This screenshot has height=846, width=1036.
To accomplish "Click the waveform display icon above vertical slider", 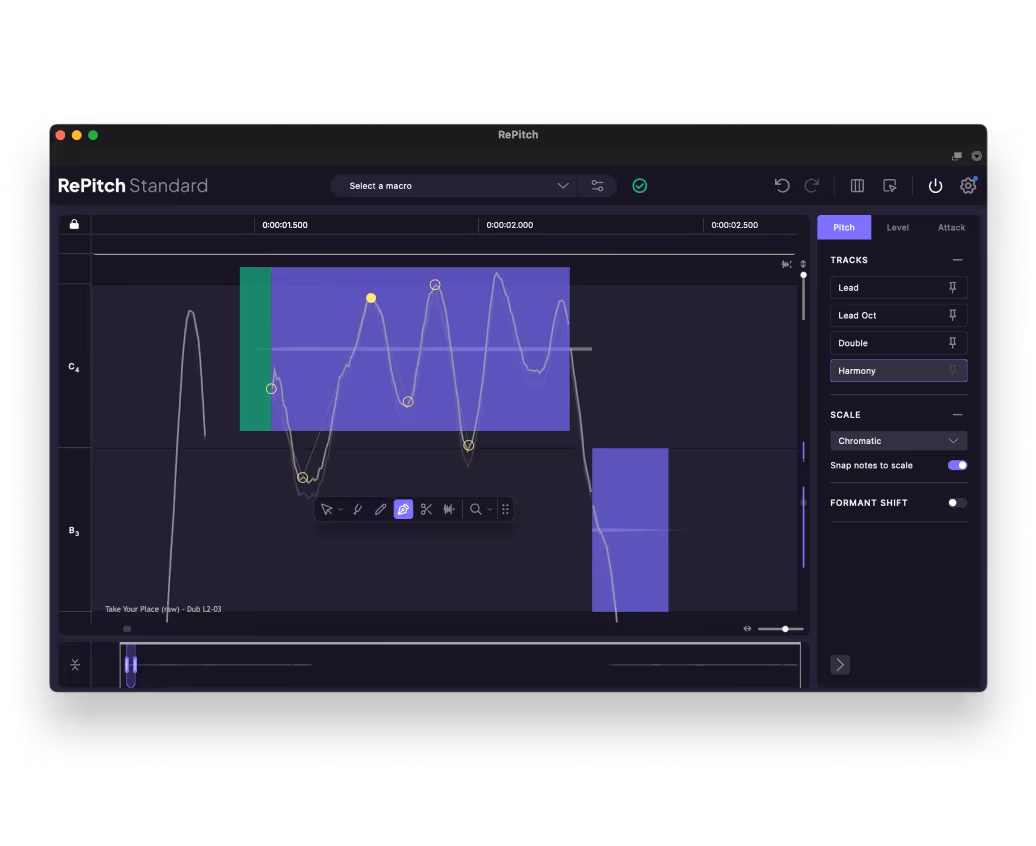I will tap(786, 264).
